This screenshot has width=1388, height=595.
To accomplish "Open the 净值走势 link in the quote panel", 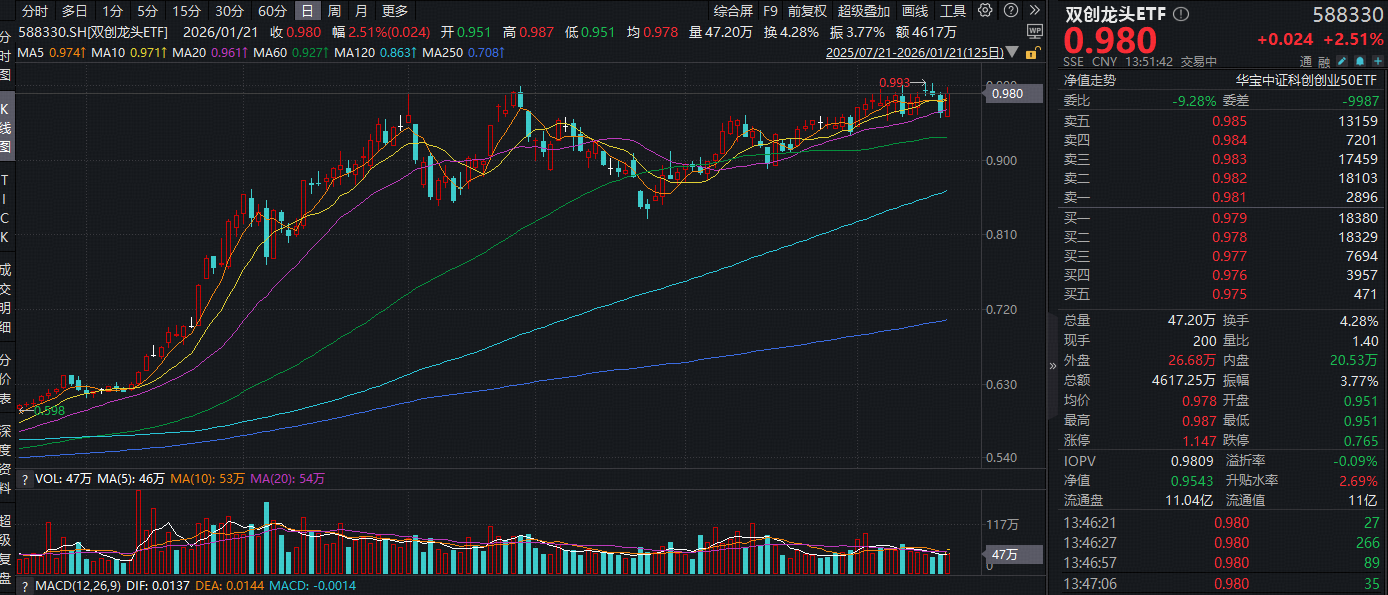I will [x=1089, y=79].
